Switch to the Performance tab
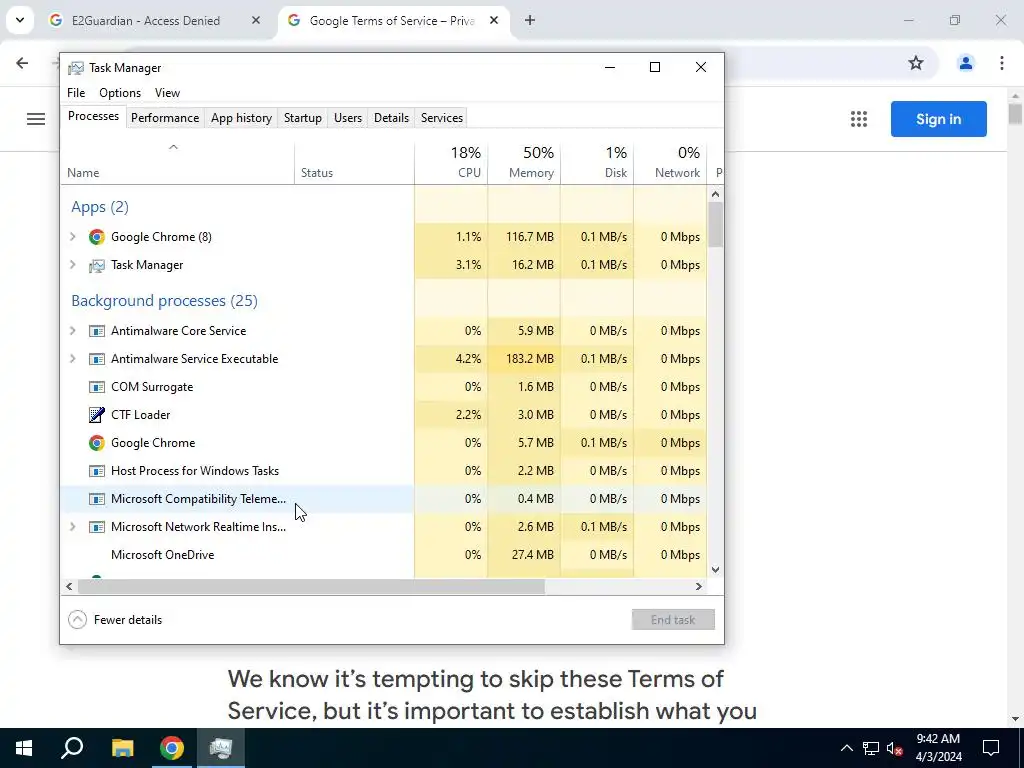 [x=165, y=118]
